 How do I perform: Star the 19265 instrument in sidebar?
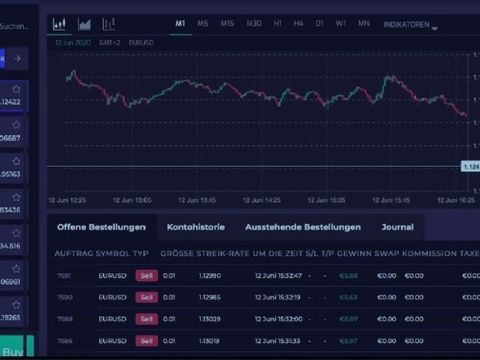tap(16, 305)
